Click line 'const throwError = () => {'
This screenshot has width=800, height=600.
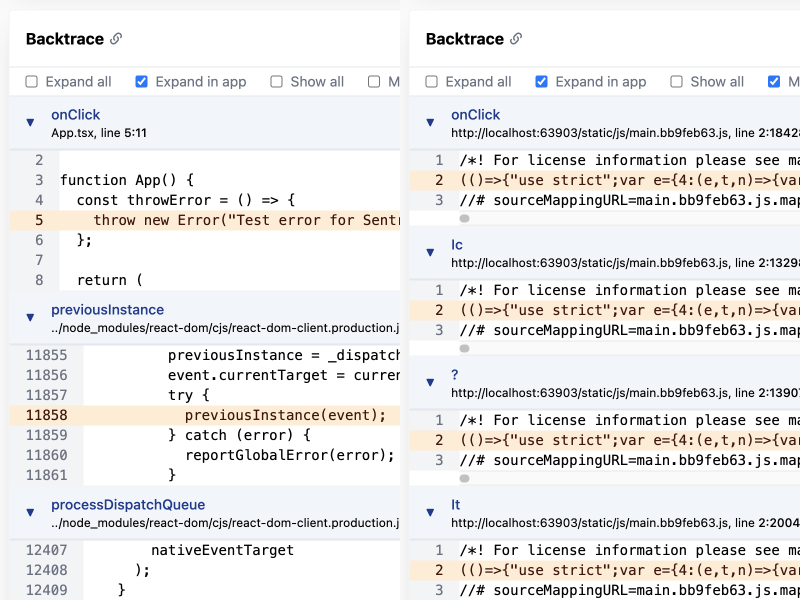(x=186, y=200)
